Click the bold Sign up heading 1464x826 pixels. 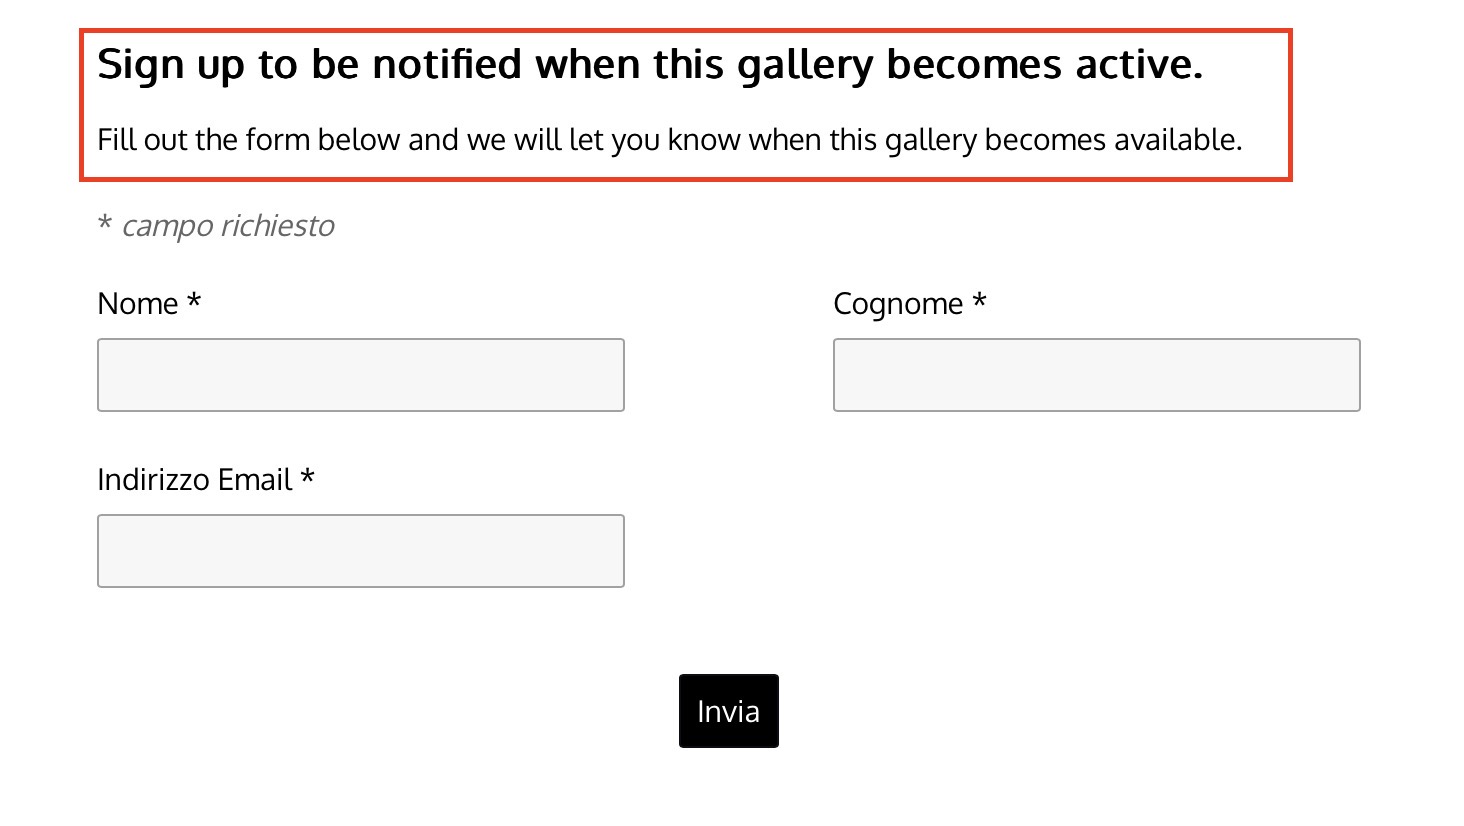point(650,65)
